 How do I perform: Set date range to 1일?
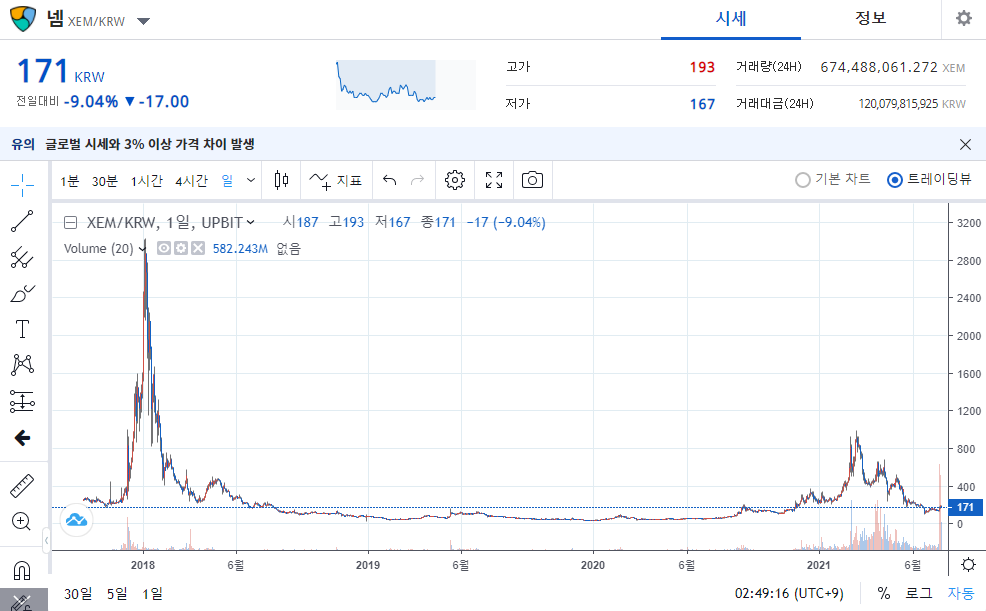pos(152,593)
